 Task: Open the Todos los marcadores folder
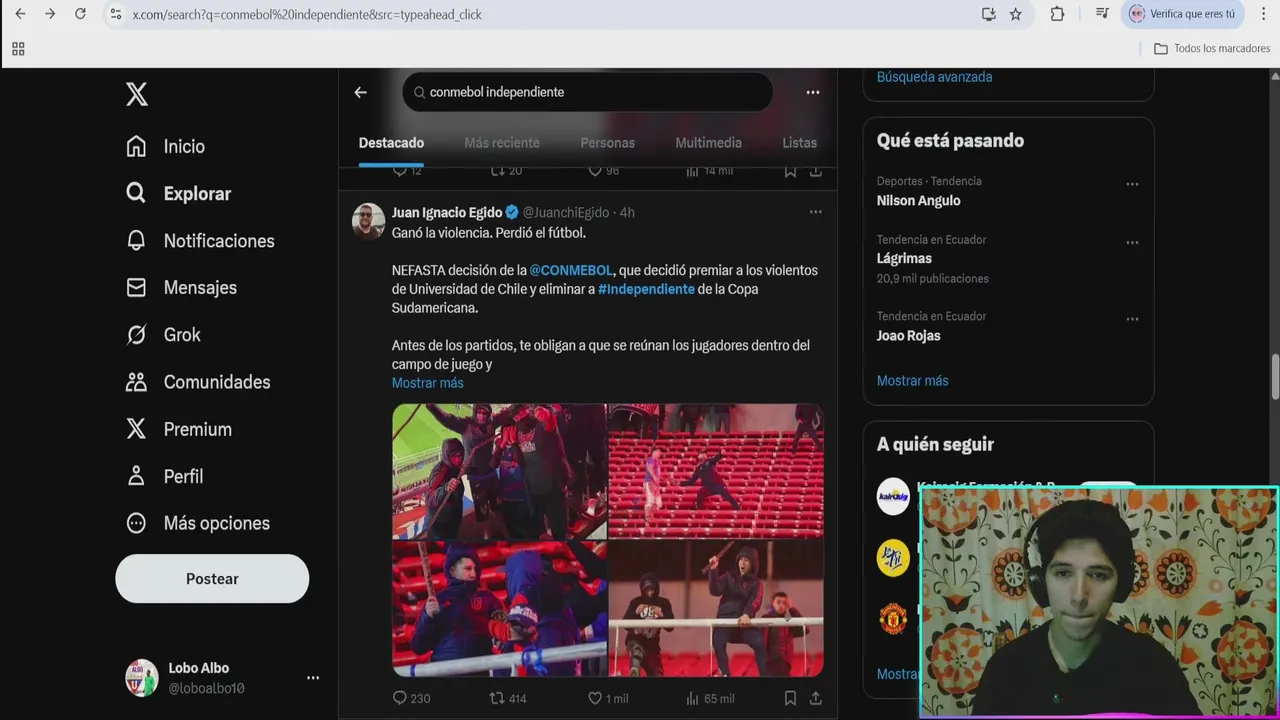pyautogui.click(x=1211, y=48)
